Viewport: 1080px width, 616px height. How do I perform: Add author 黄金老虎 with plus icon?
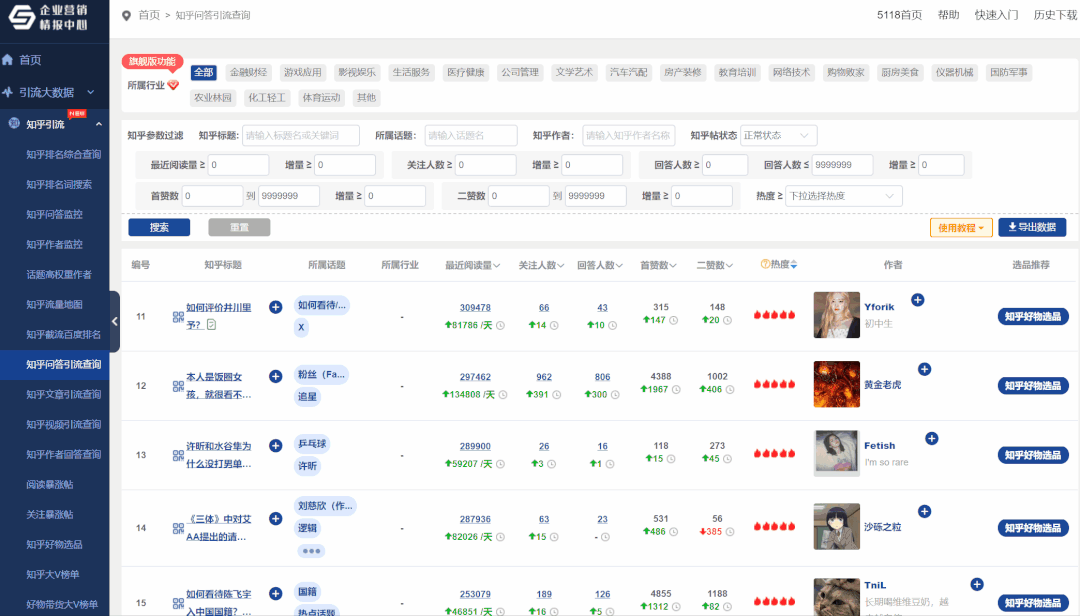[x=924, y=369]
